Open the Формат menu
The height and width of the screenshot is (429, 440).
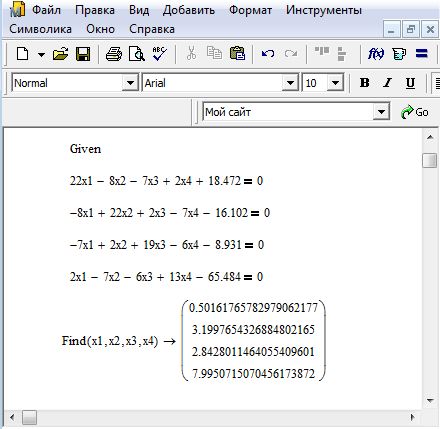(x=250, y=10)
